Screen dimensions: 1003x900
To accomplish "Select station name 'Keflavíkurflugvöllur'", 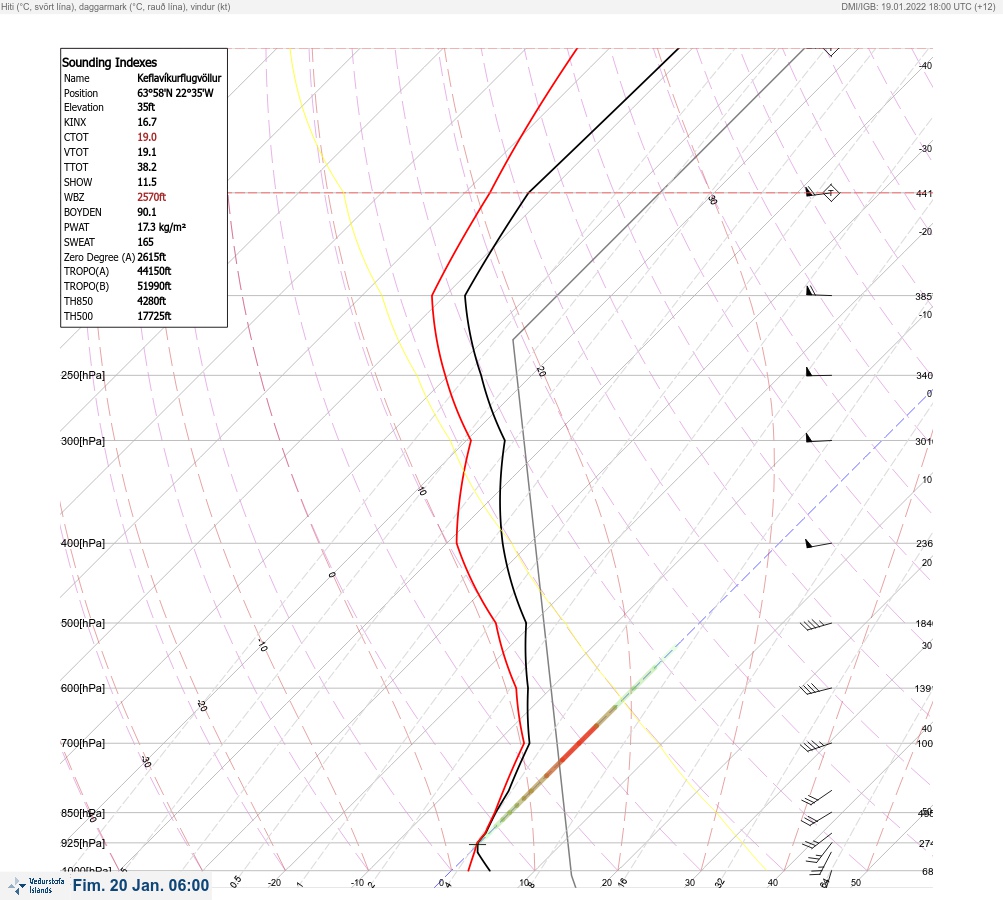I will pyautogui.click(x=179, y=78).
